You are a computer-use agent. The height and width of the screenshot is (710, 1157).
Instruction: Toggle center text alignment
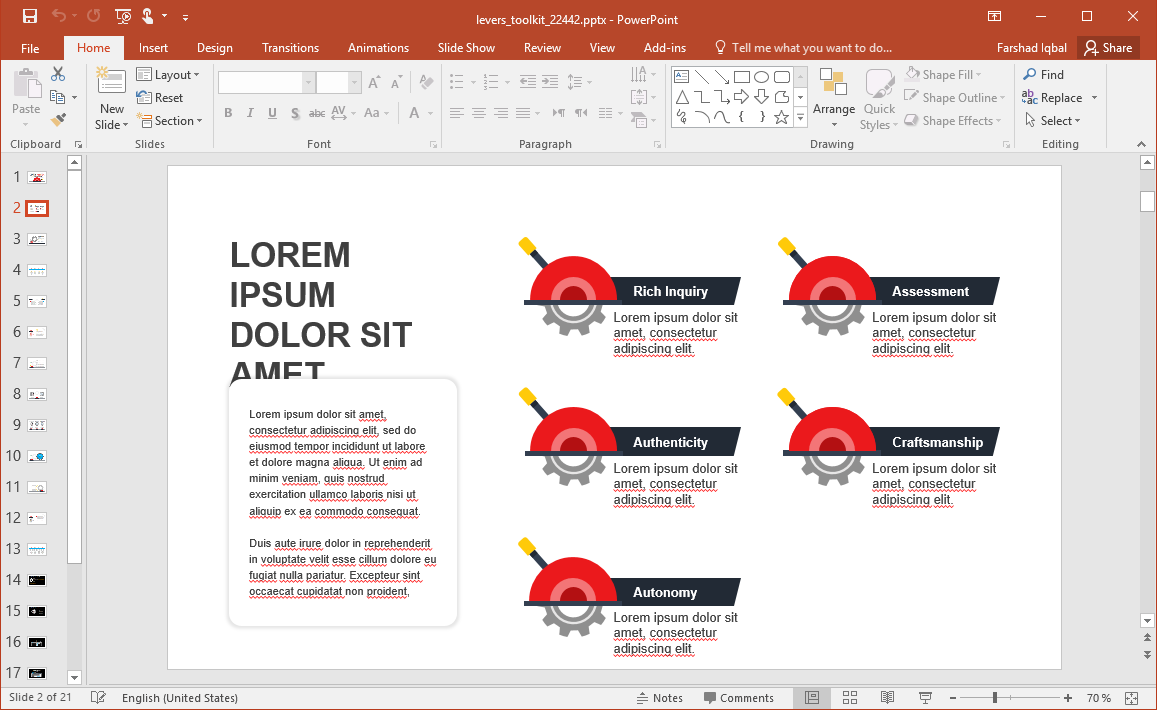pos(479,113)
